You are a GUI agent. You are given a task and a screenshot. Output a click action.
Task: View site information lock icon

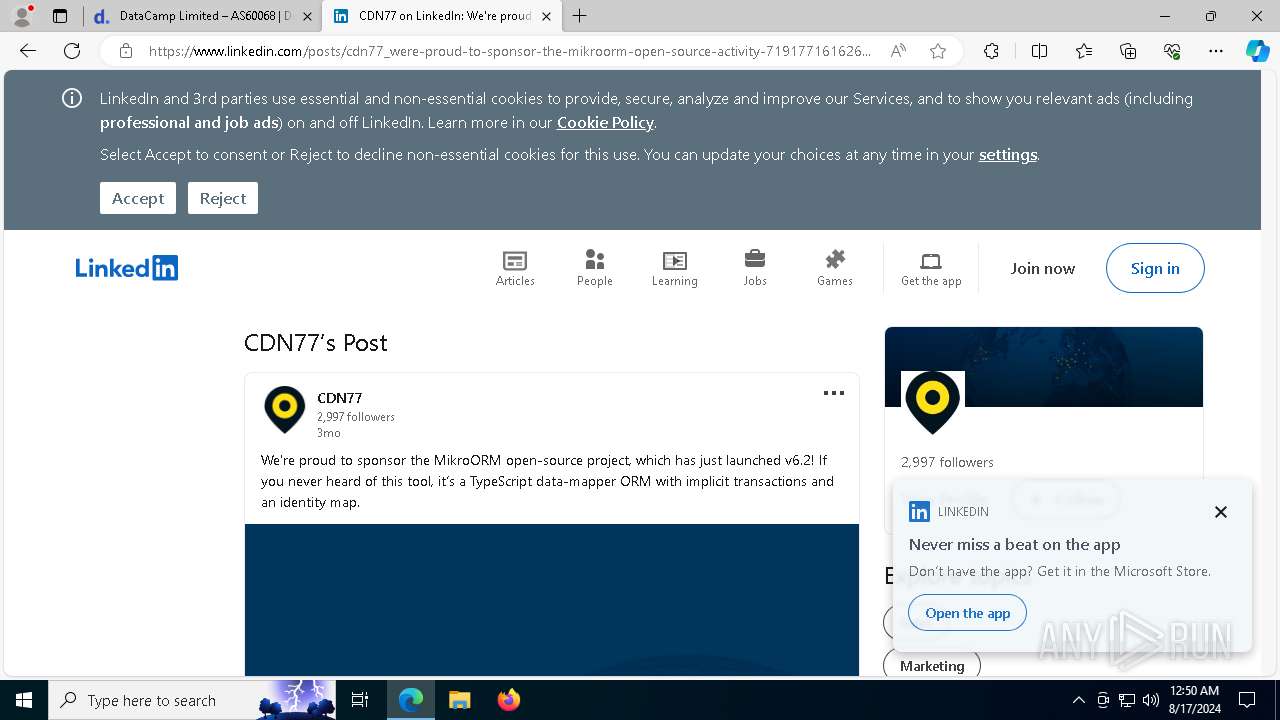(126, 51)
